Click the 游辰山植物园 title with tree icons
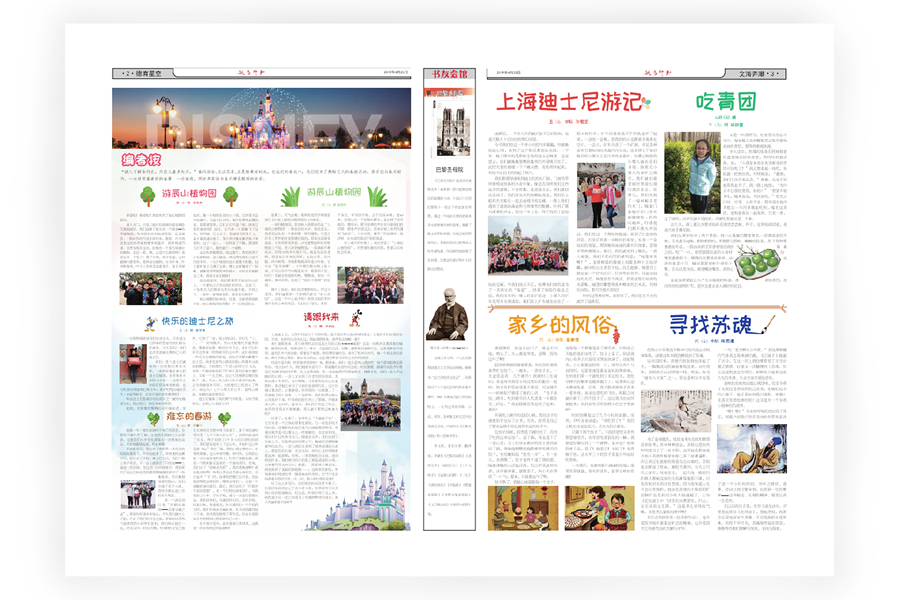900x600 pixels. 189,193
